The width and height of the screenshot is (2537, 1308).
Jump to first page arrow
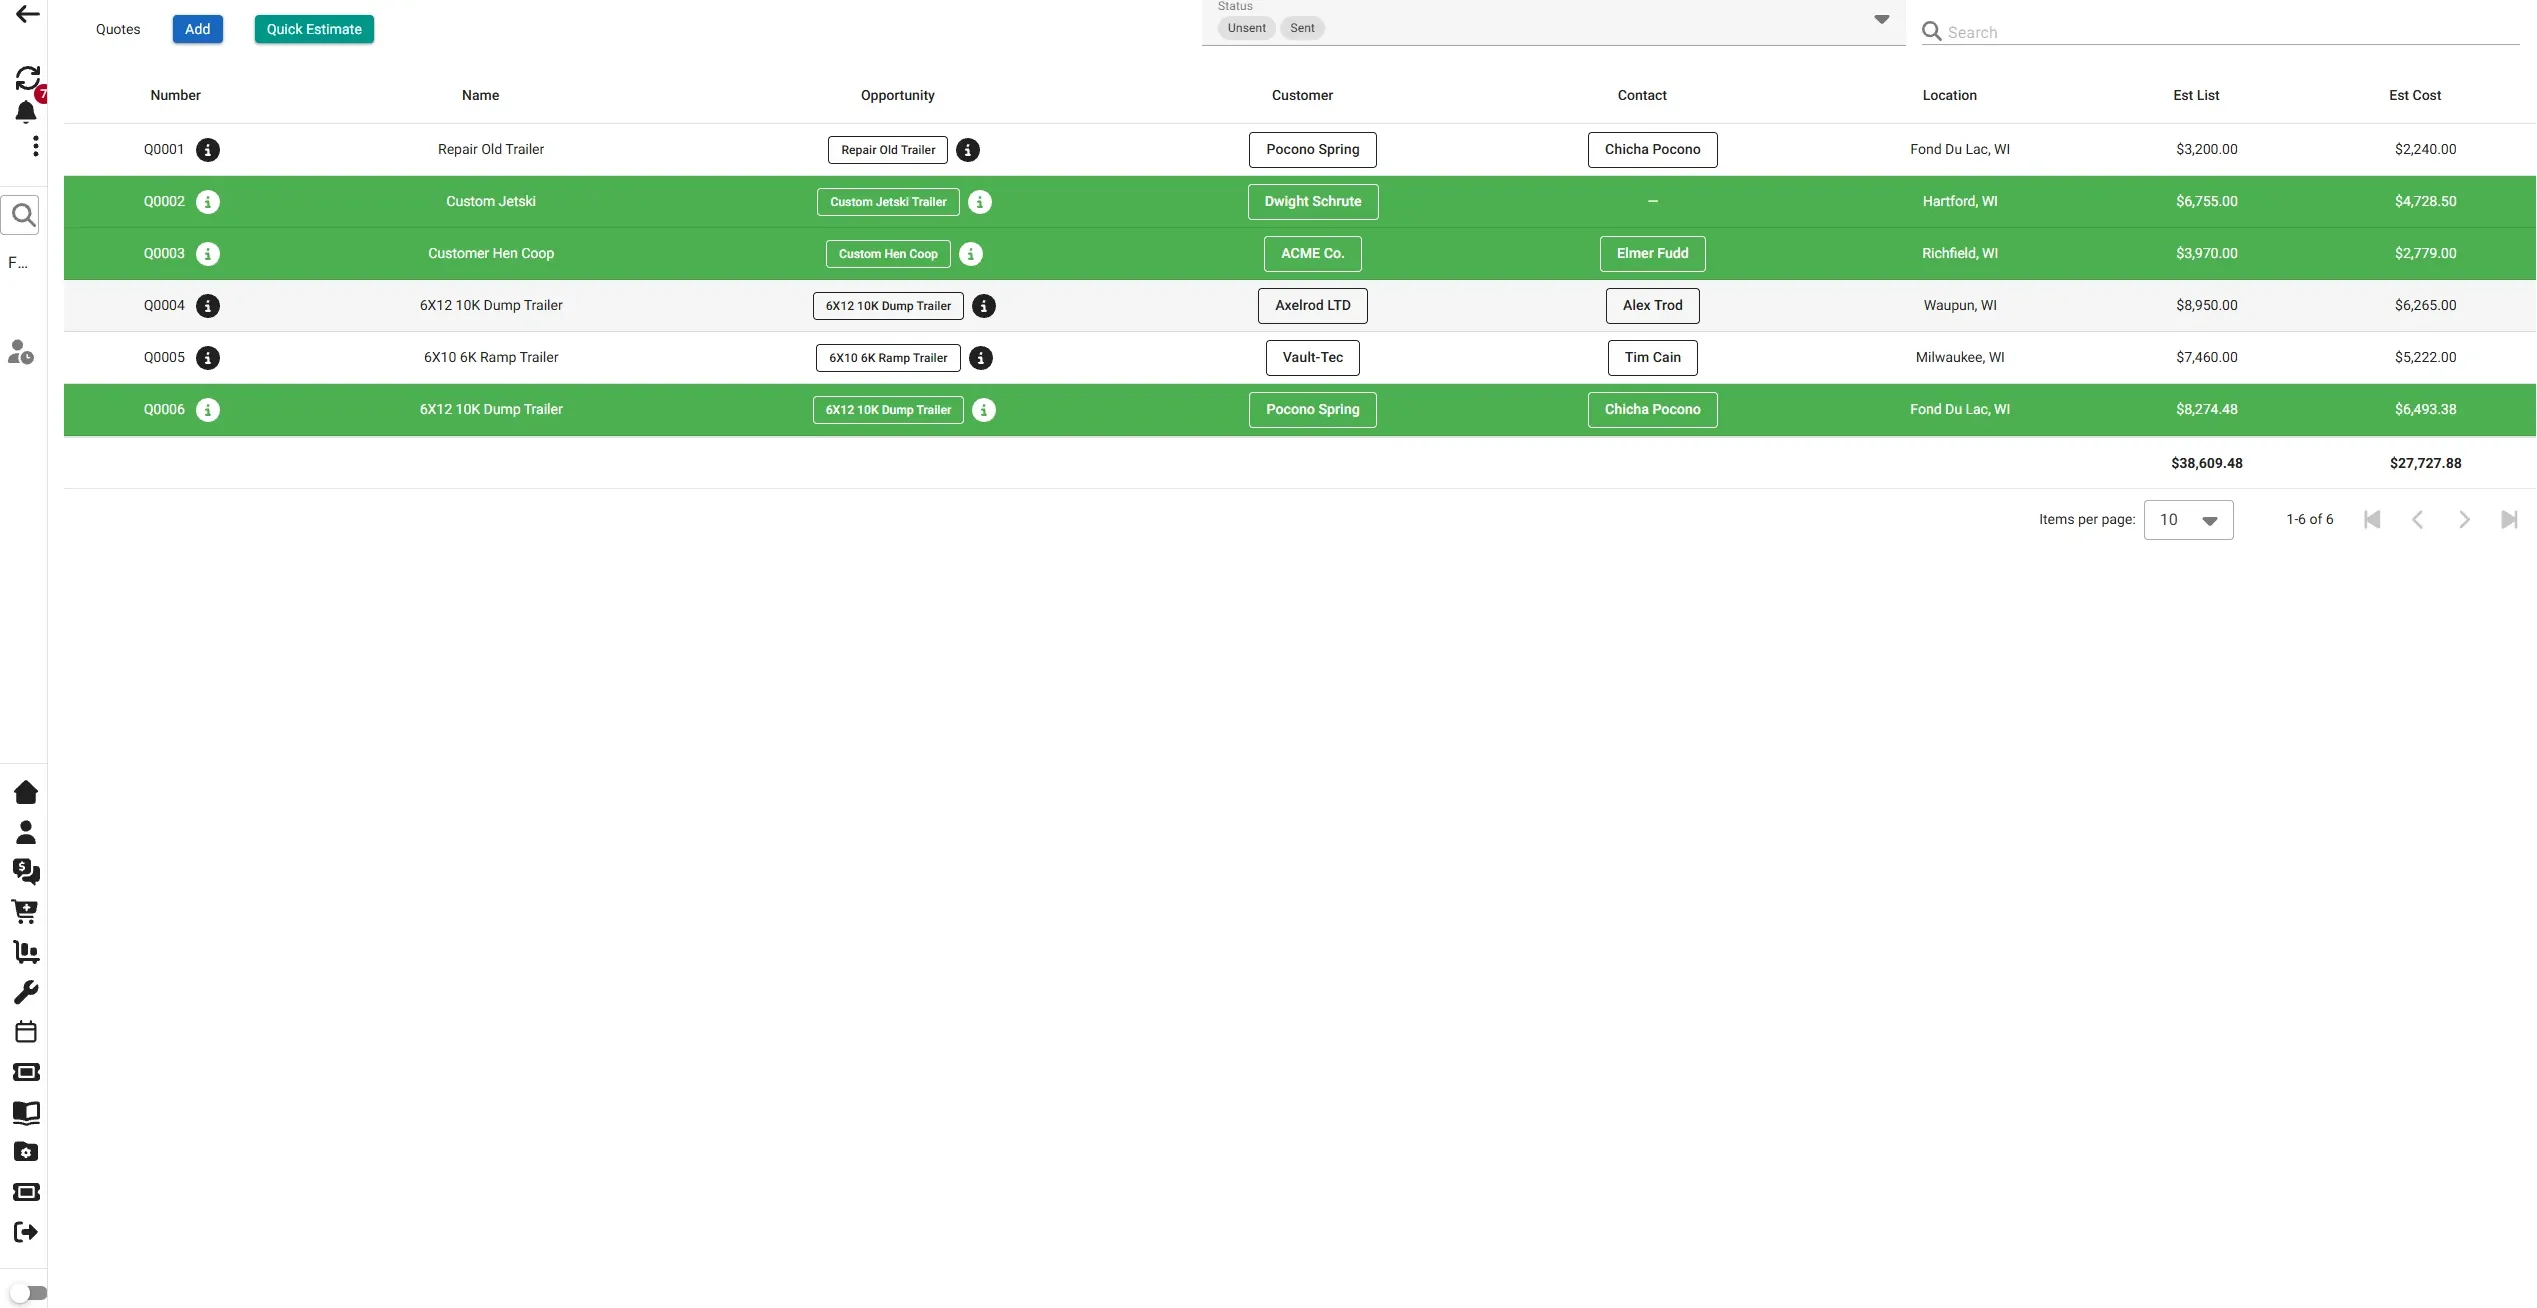2372,520
